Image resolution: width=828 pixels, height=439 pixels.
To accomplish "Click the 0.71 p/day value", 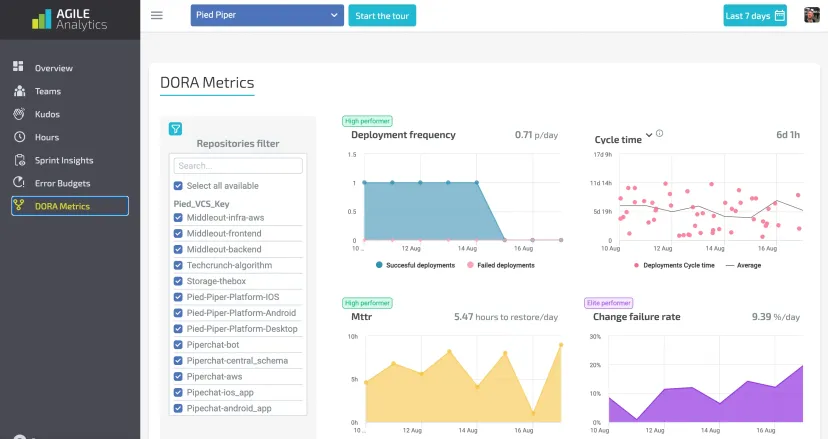I will pyautogui.click(x=537, y=135).
